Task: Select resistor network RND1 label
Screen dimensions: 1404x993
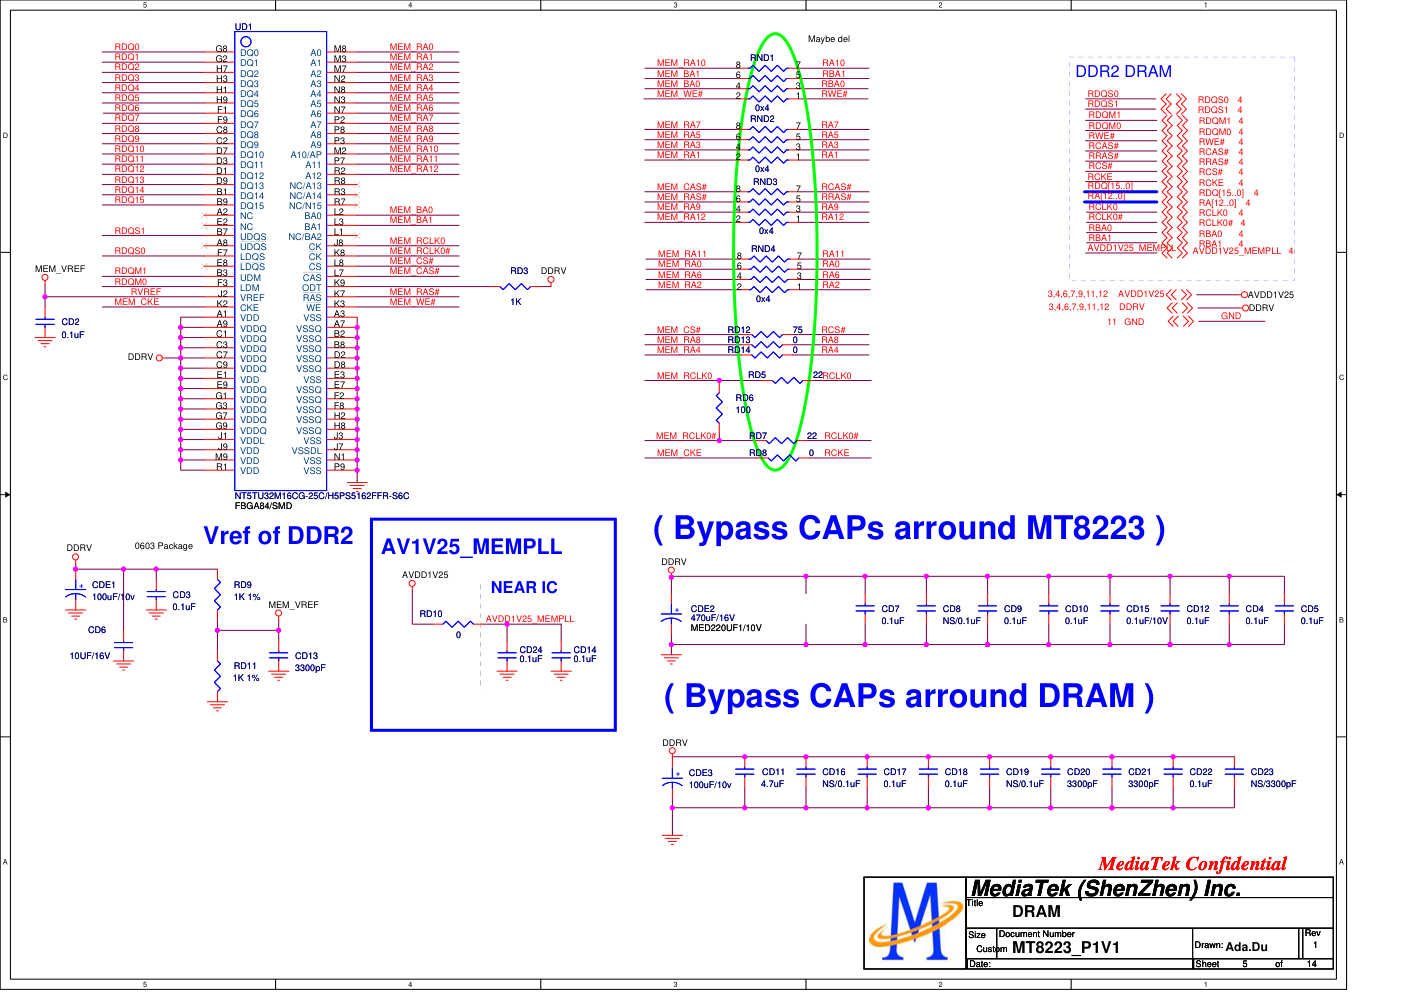Action: pos(762,58)
